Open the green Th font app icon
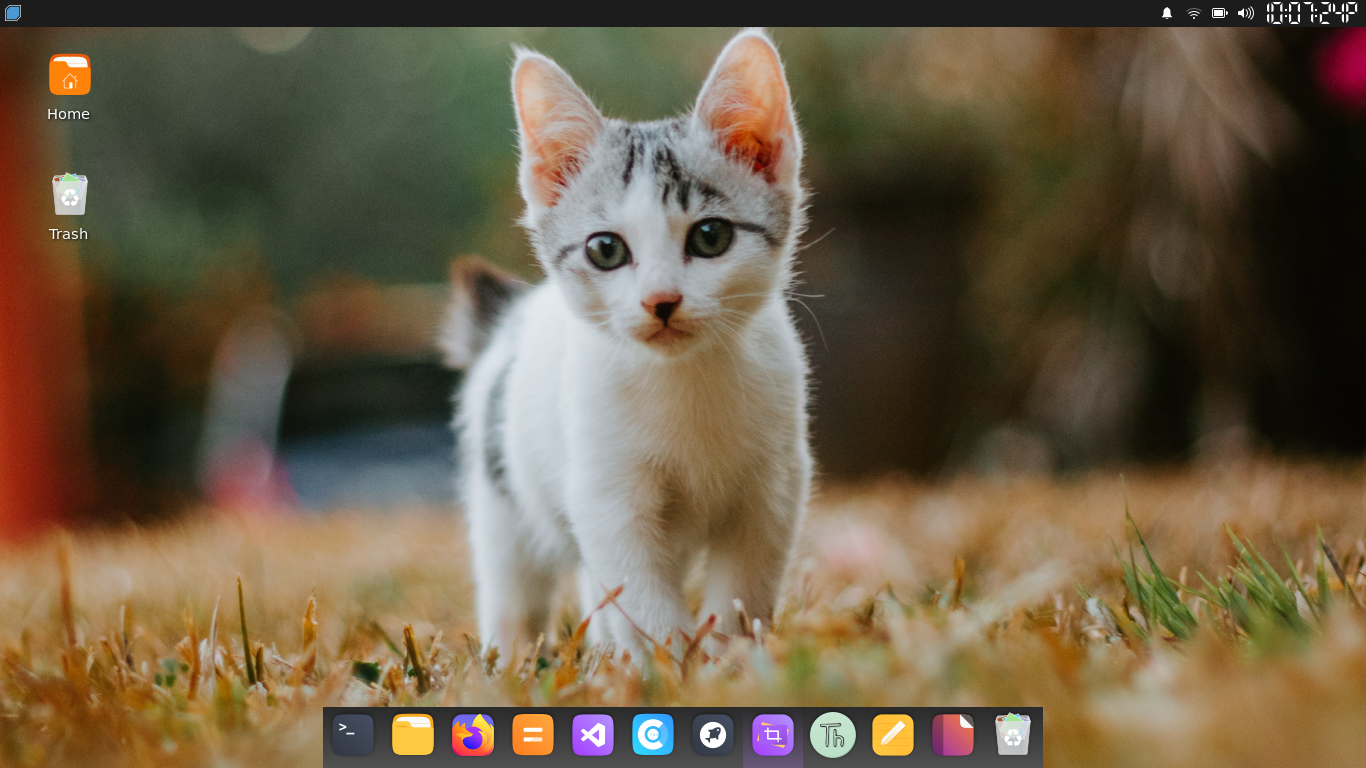Viewport: 1366px width, 768px height. (x=833, y=735)
